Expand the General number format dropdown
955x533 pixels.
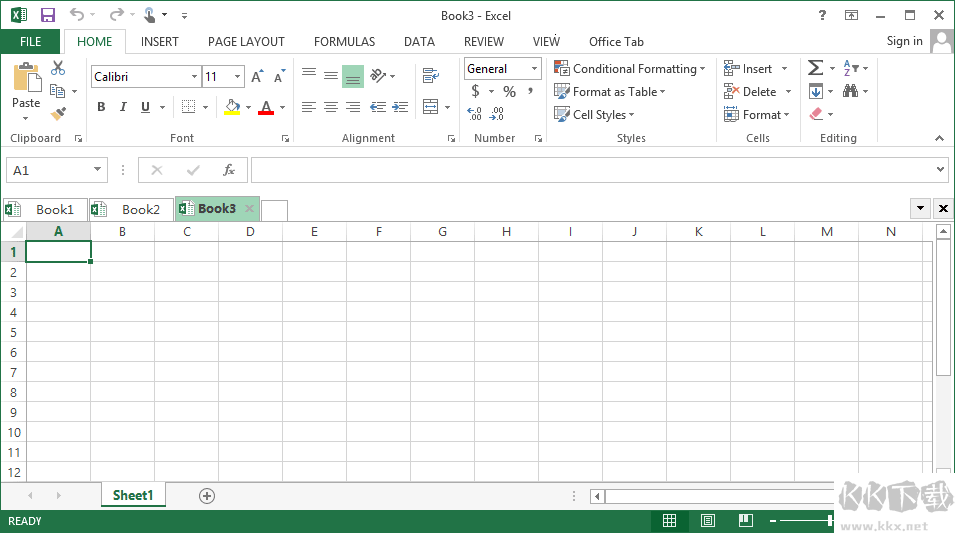tap(534, 69)
